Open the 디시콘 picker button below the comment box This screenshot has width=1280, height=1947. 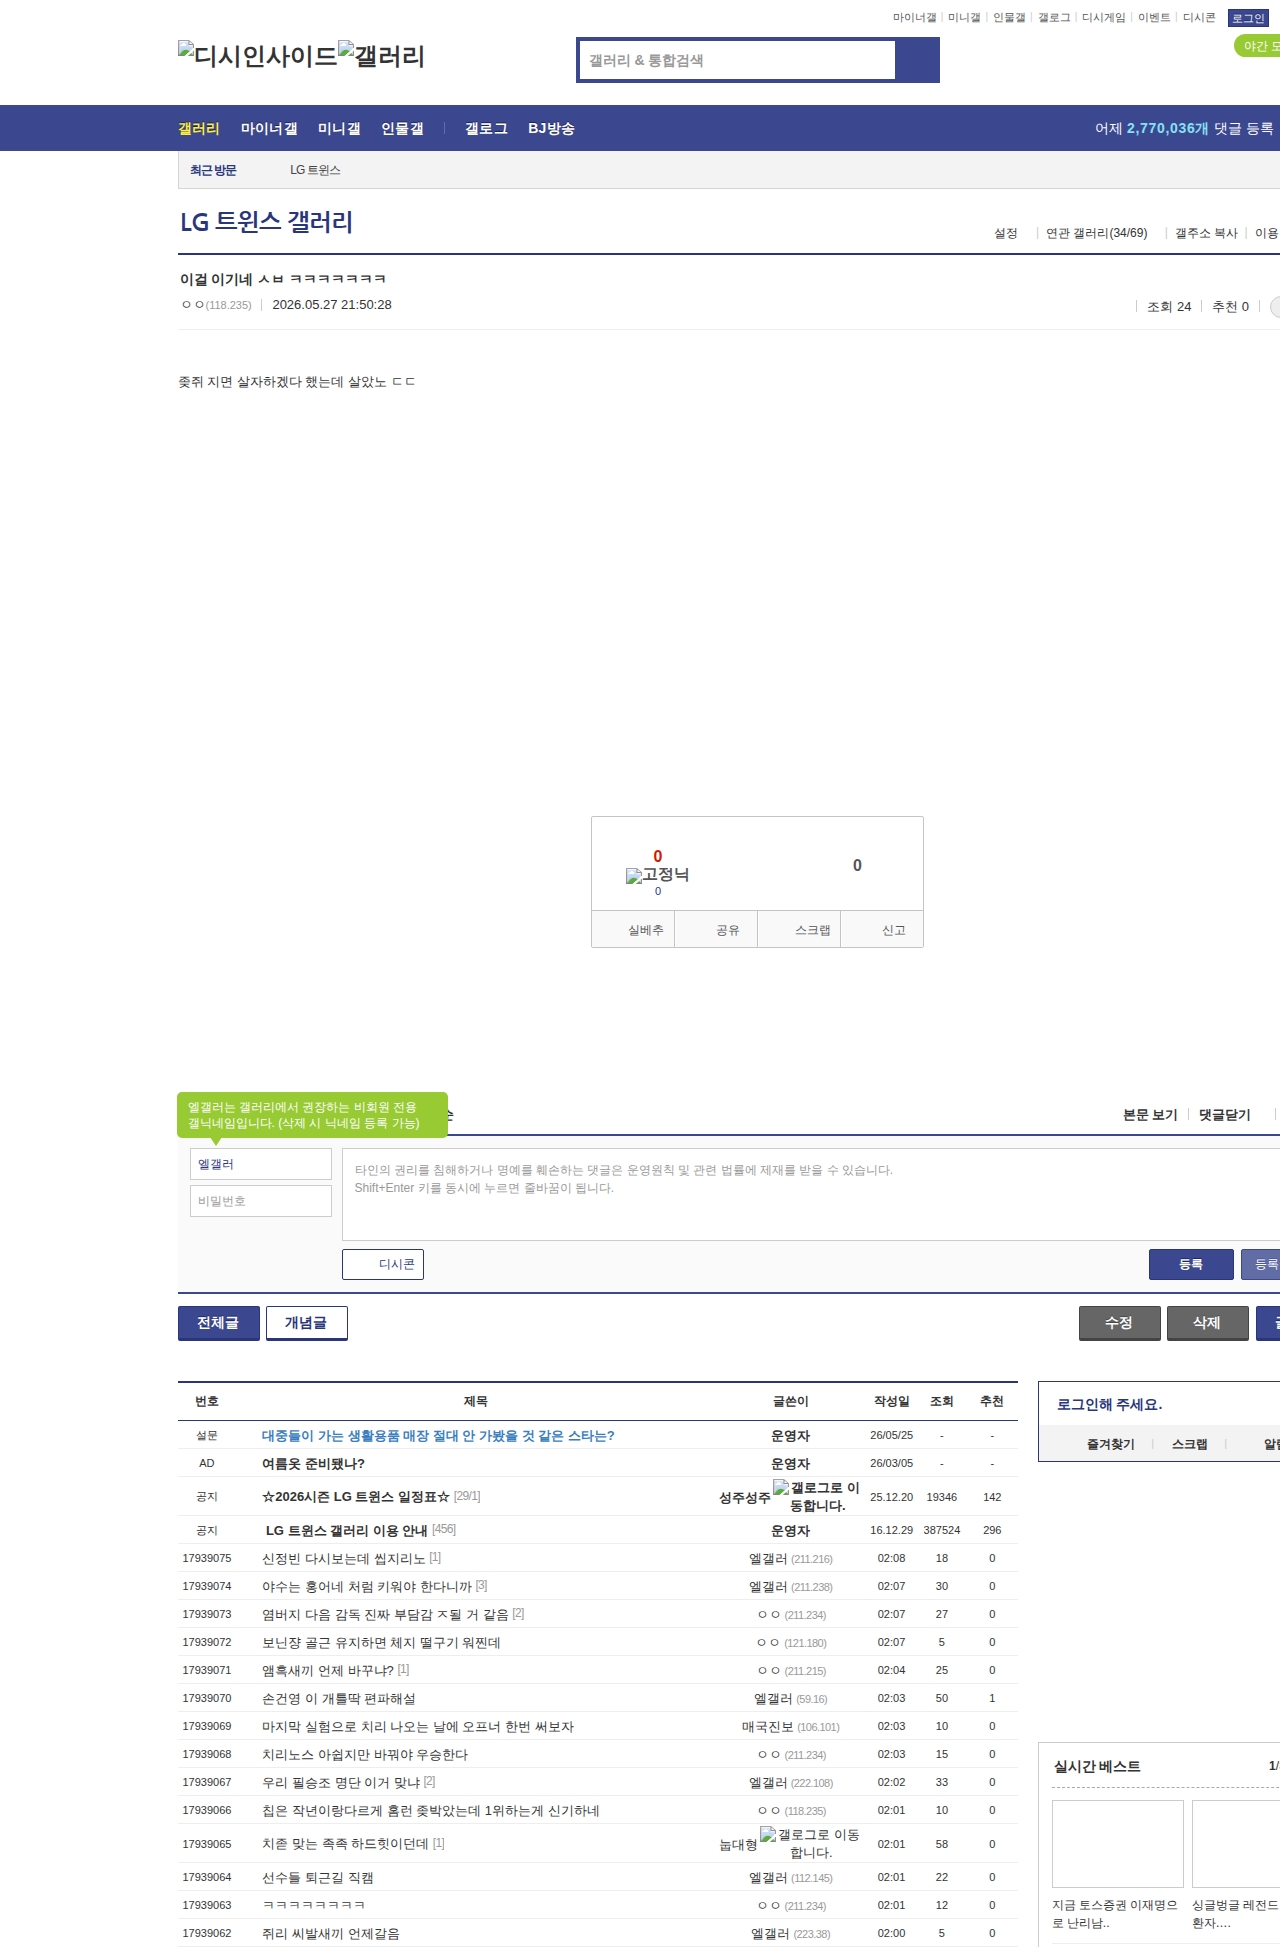tap(383, 1264)
